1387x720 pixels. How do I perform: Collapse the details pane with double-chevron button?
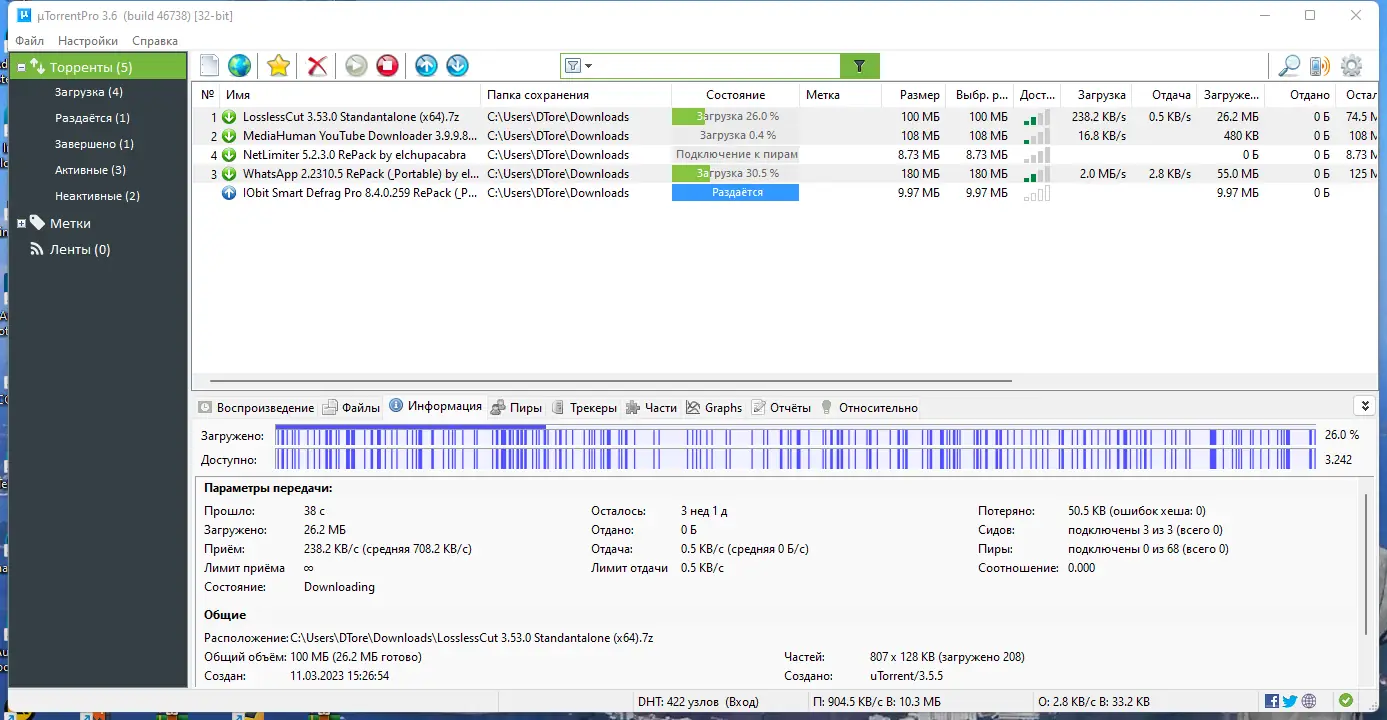click(1364, 406)
